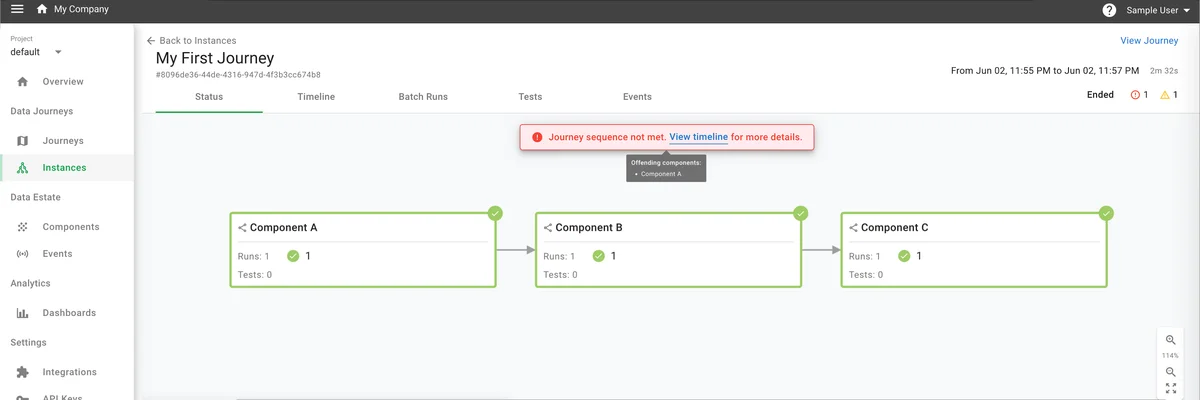The height and width of the screenshot is (400, 1200).
Task: Switch to the Timeline tab
Action: (316, 97)
